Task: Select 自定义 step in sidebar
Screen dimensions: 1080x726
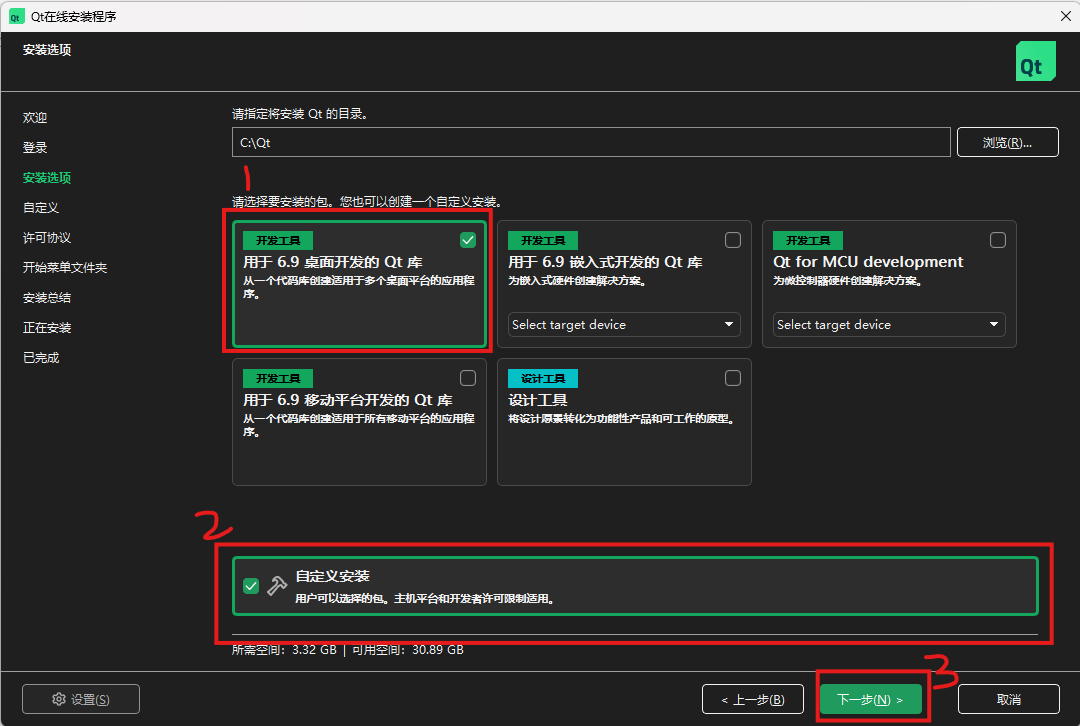Action: pyautogui.click(x=41, y=207)
